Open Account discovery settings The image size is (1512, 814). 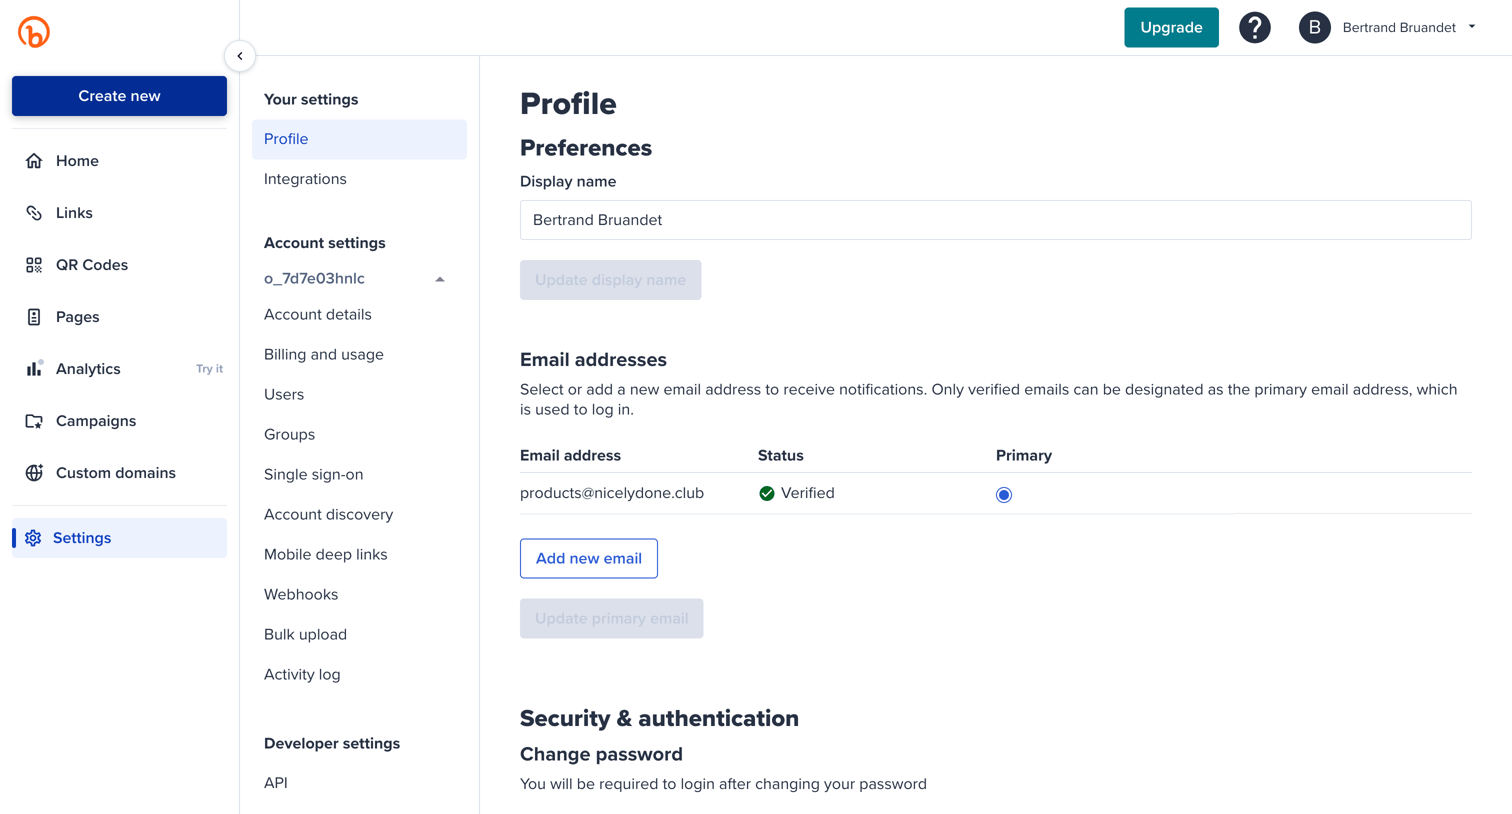coord(329,515)
